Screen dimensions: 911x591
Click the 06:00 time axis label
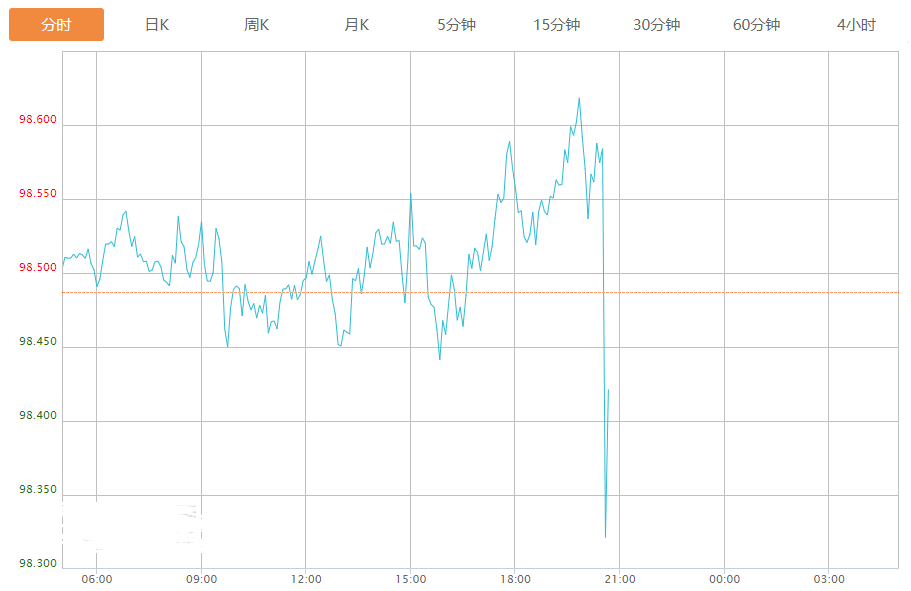(96, 579)
